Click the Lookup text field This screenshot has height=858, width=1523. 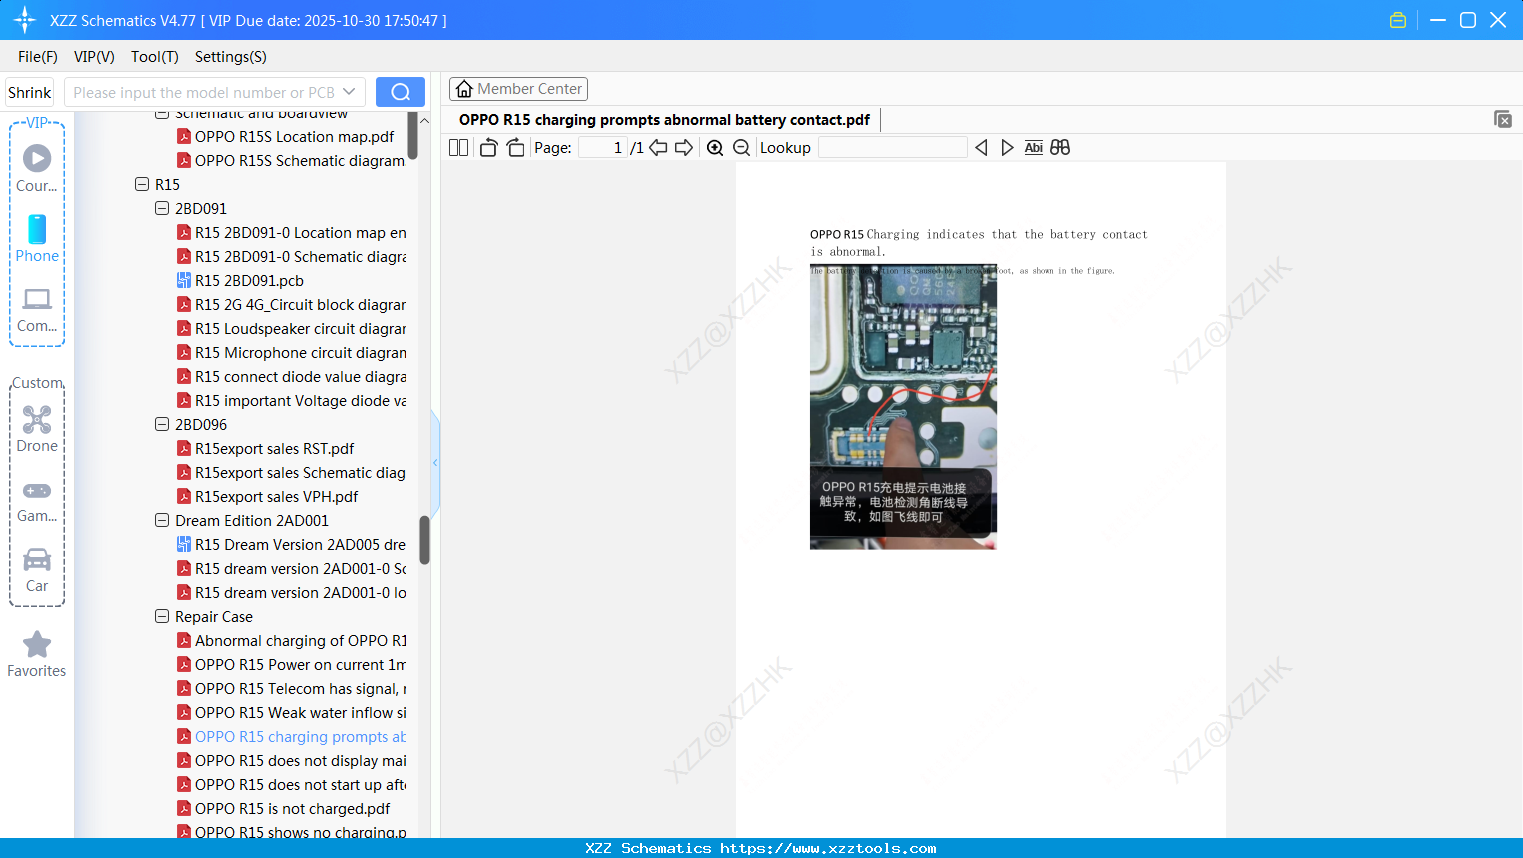pyautogui.click(x=893, y=148)
